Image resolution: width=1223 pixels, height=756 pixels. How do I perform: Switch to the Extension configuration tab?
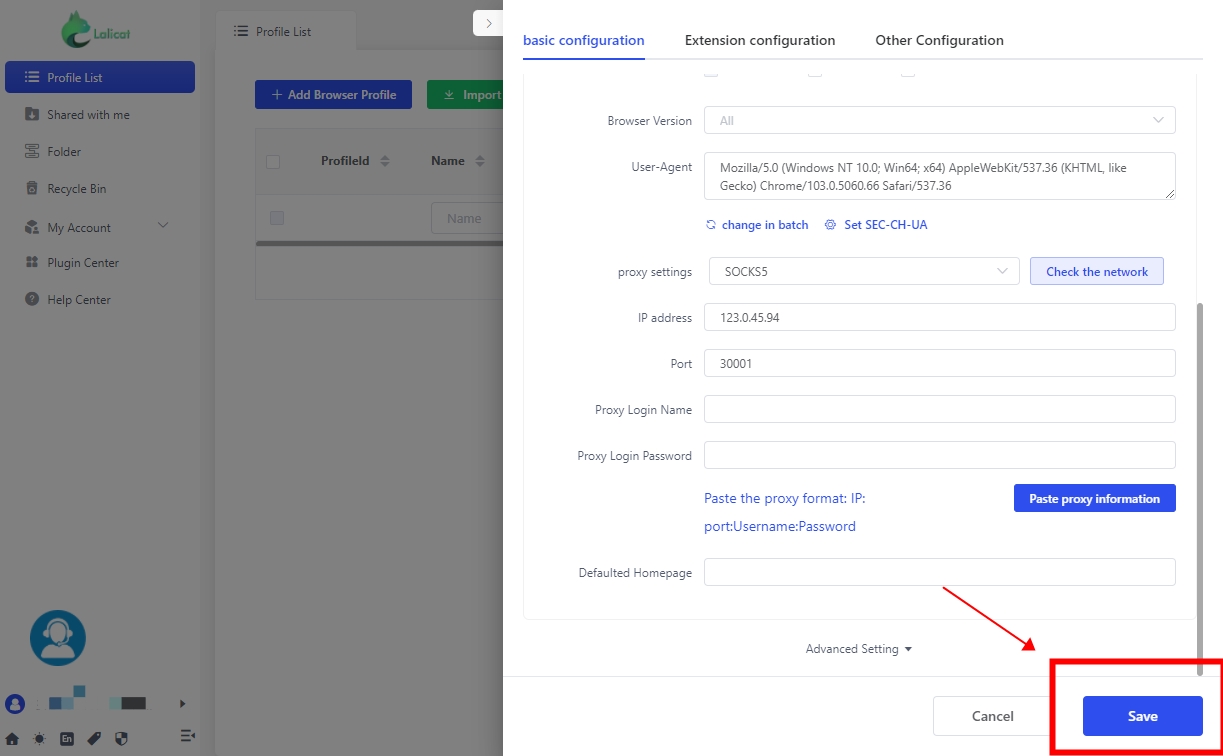[759, 41]
